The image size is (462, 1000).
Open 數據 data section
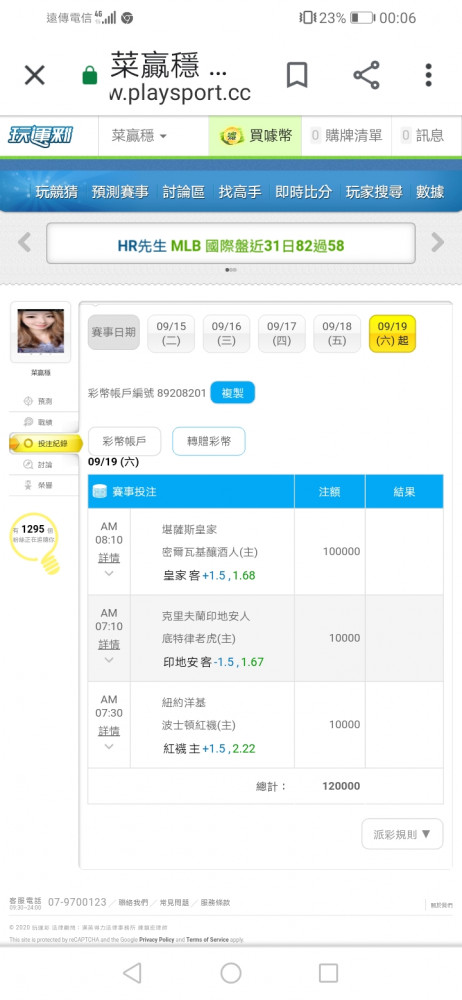tap(430, 191)
